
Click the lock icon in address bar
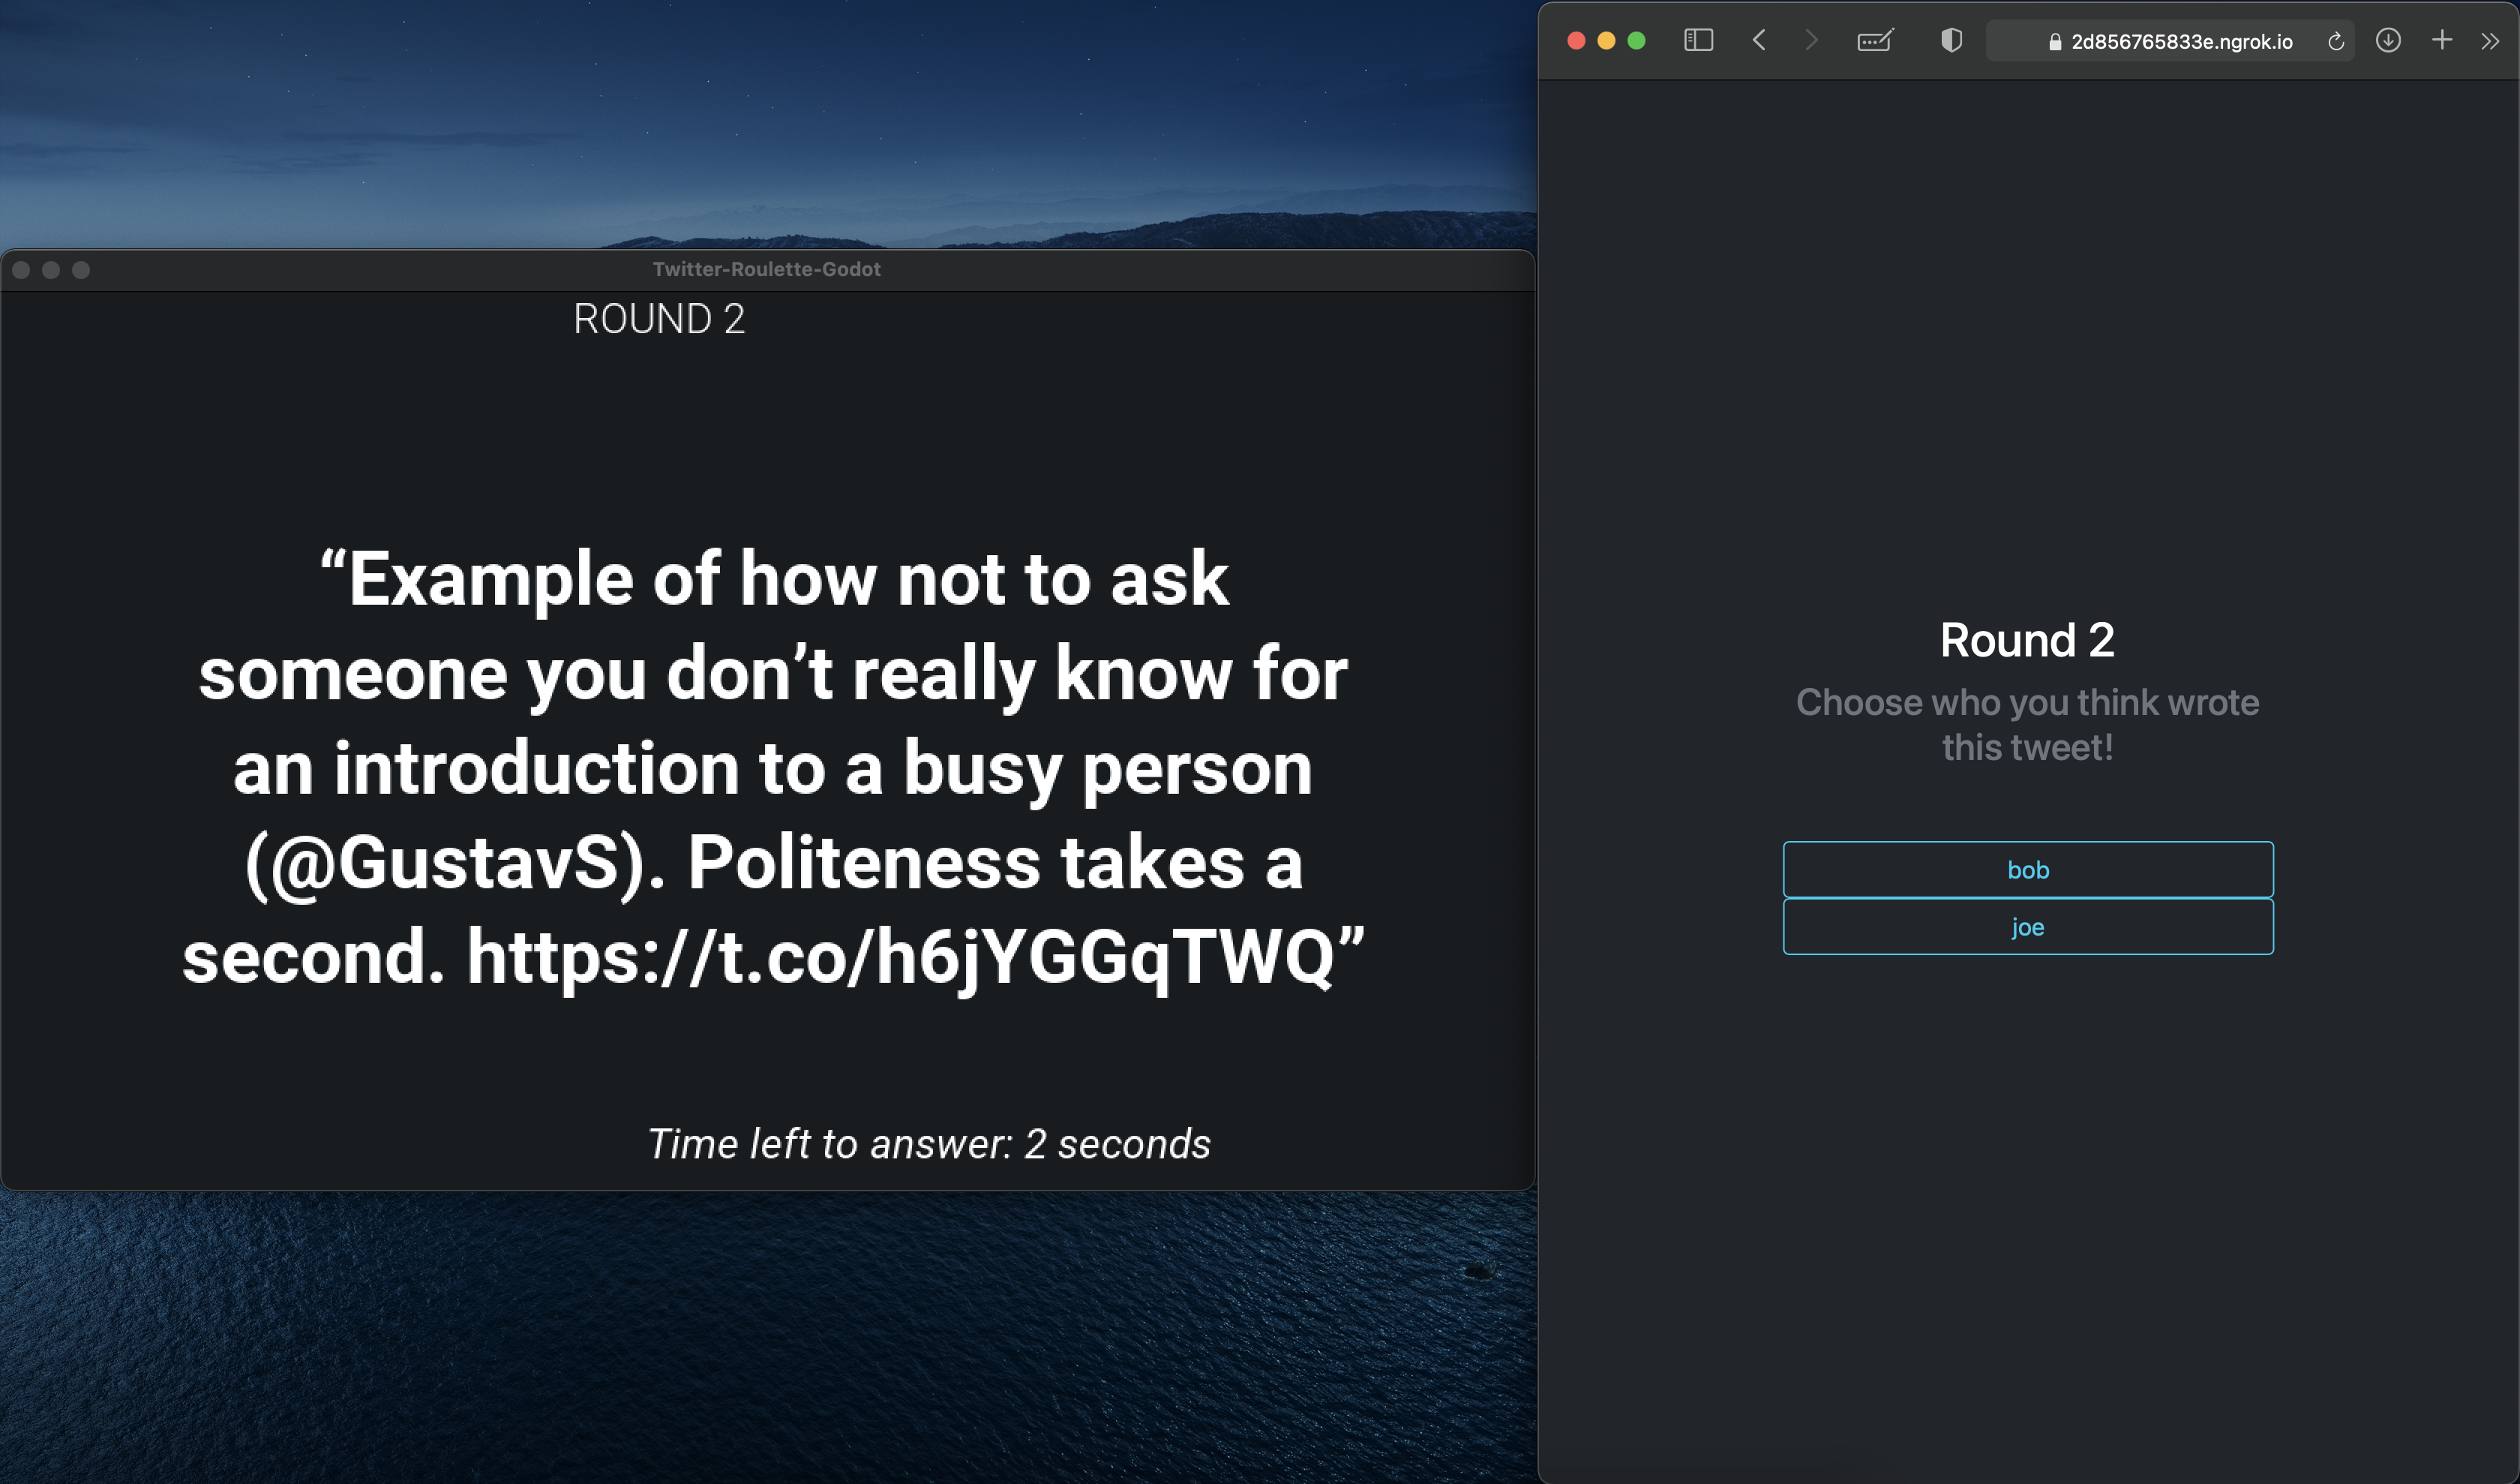2055,42
